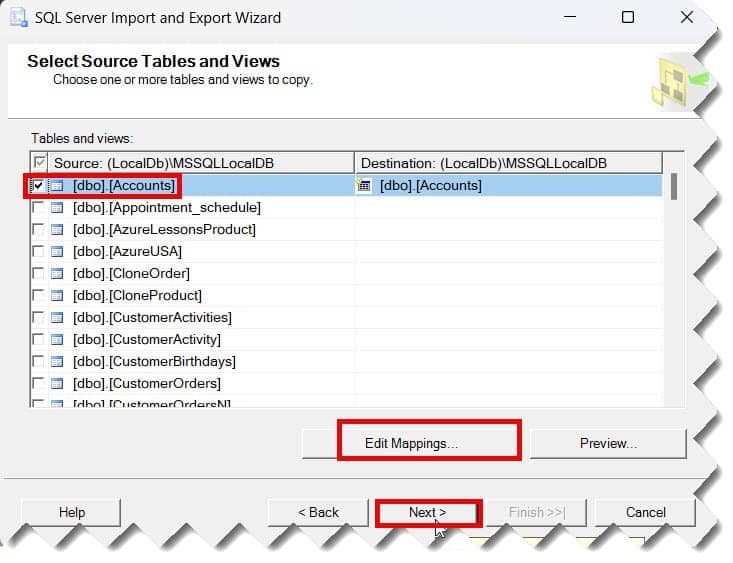Select the [dbo].[AzureLessonsProduct] row text
733x563 pixels.
pyautogui.click(x=165, y=230)
